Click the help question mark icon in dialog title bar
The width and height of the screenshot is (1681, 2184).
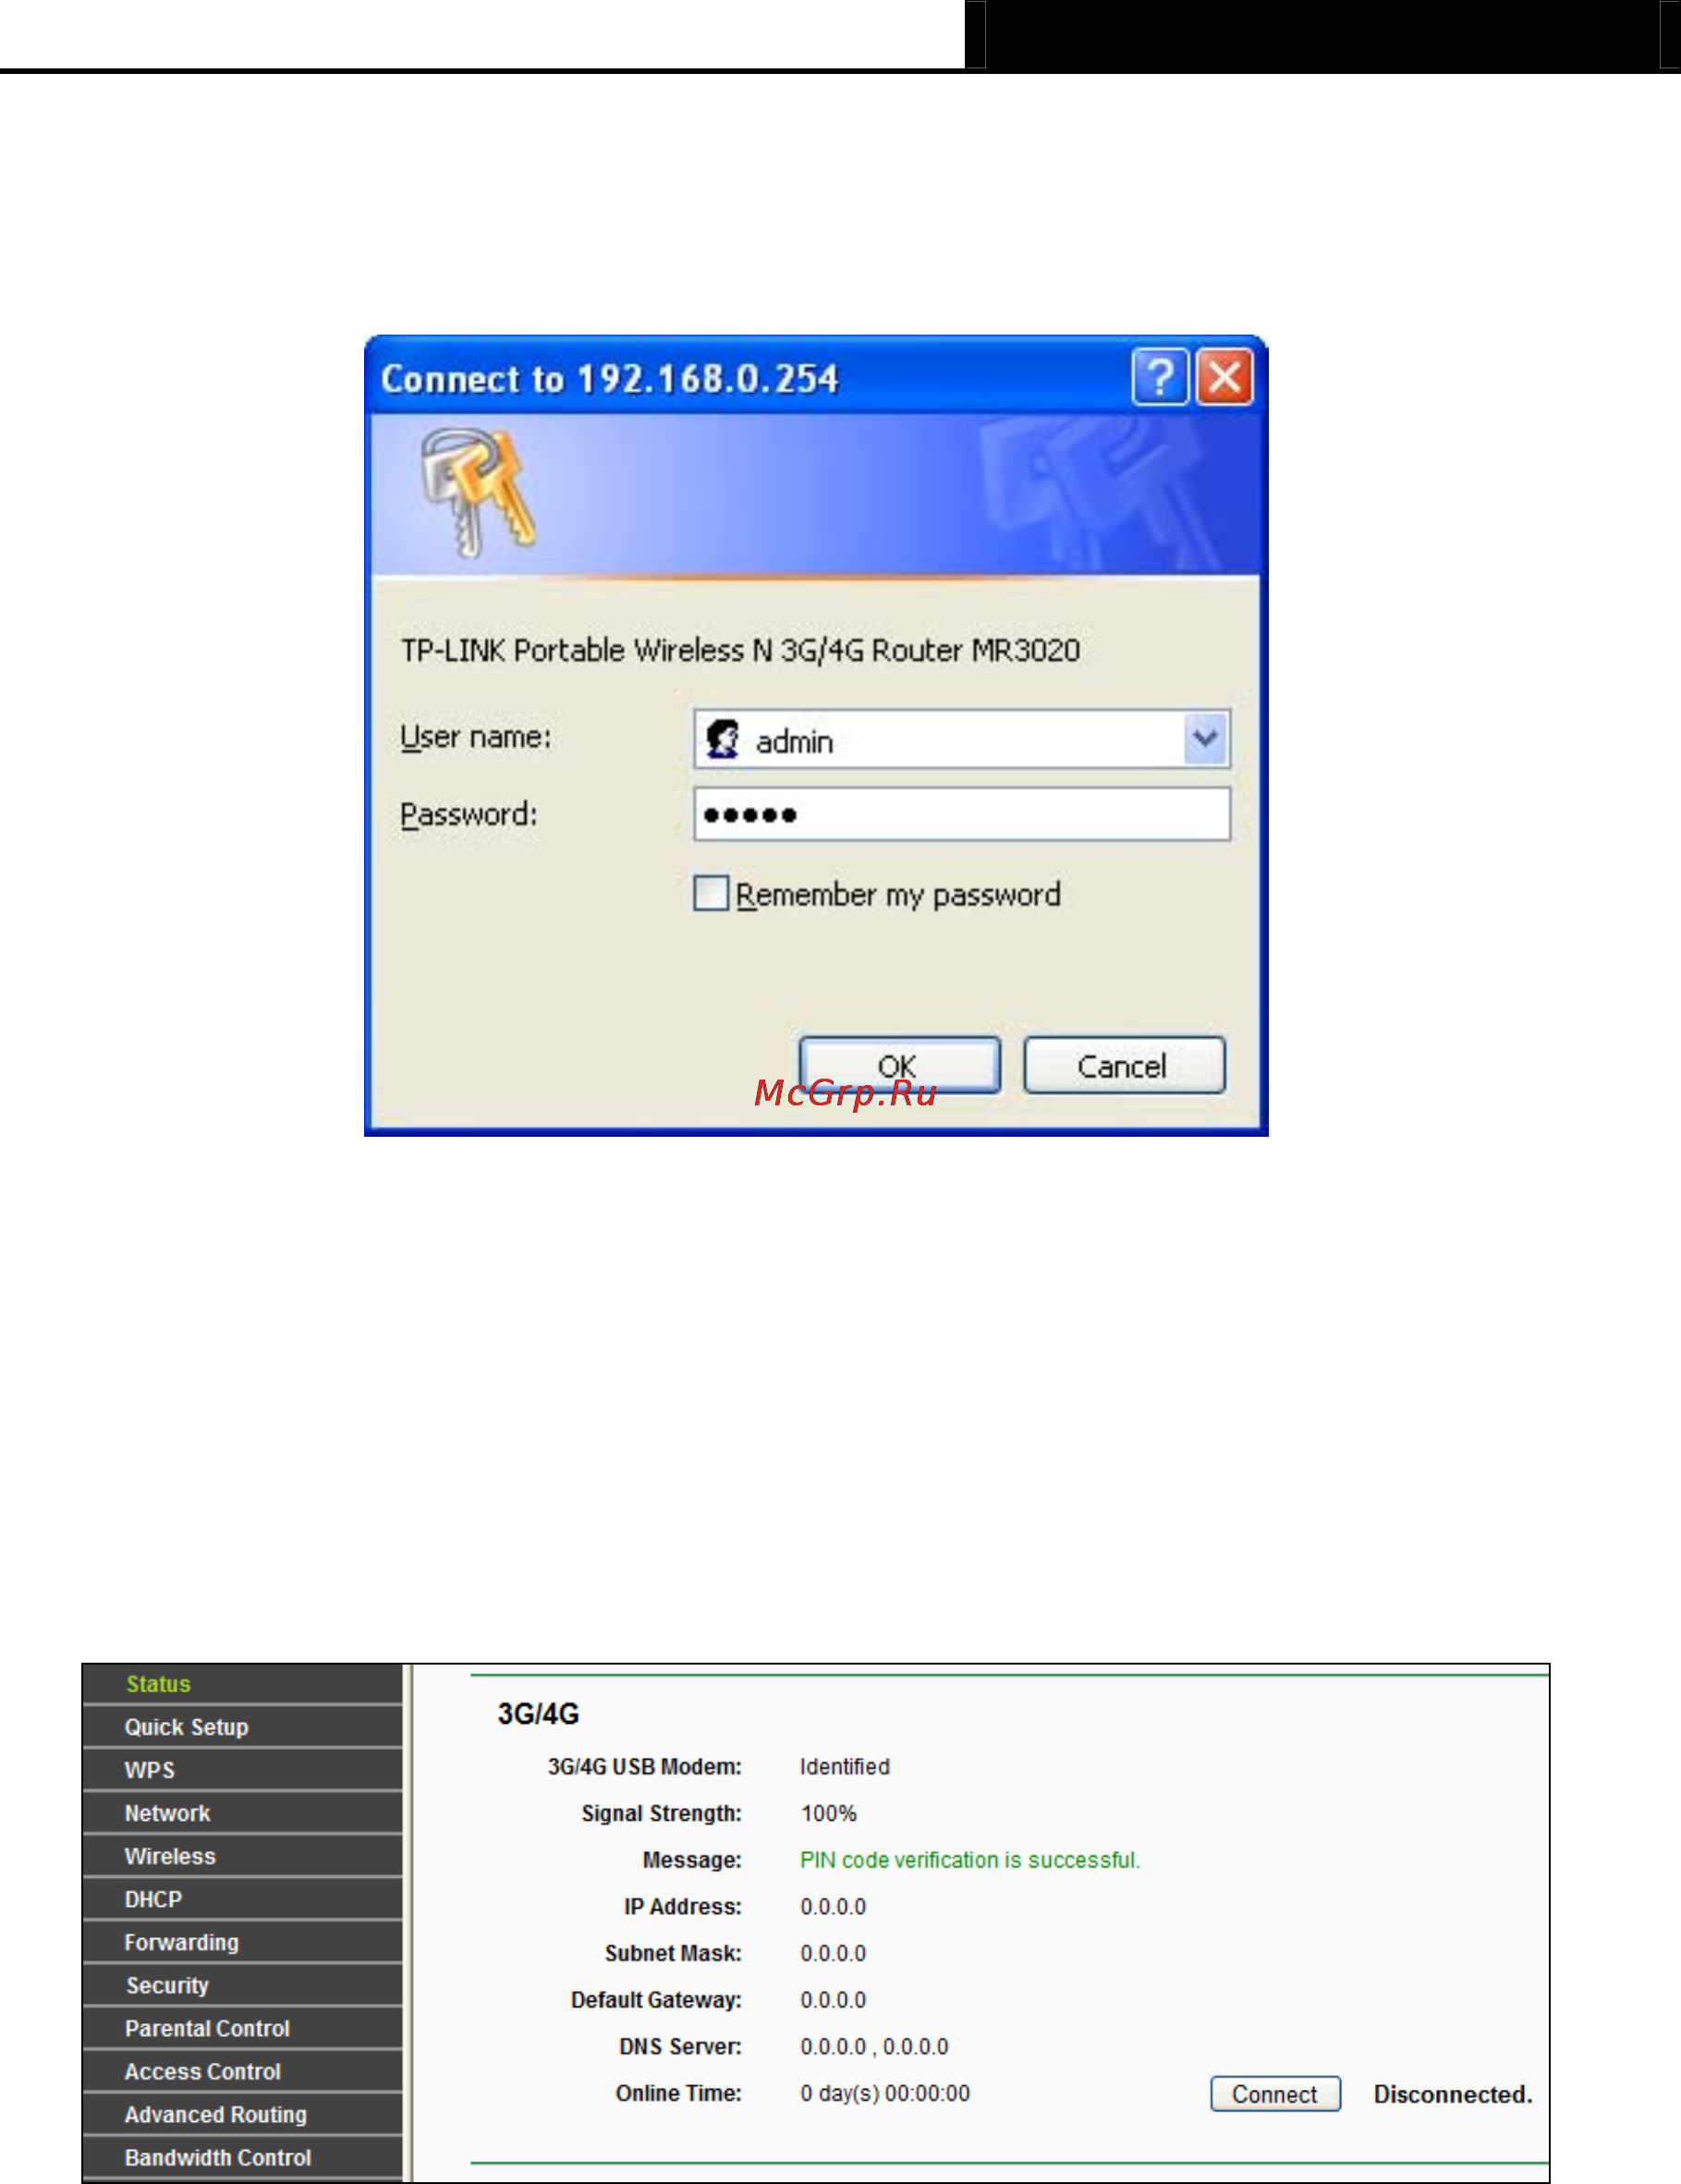coord(1160,377)
